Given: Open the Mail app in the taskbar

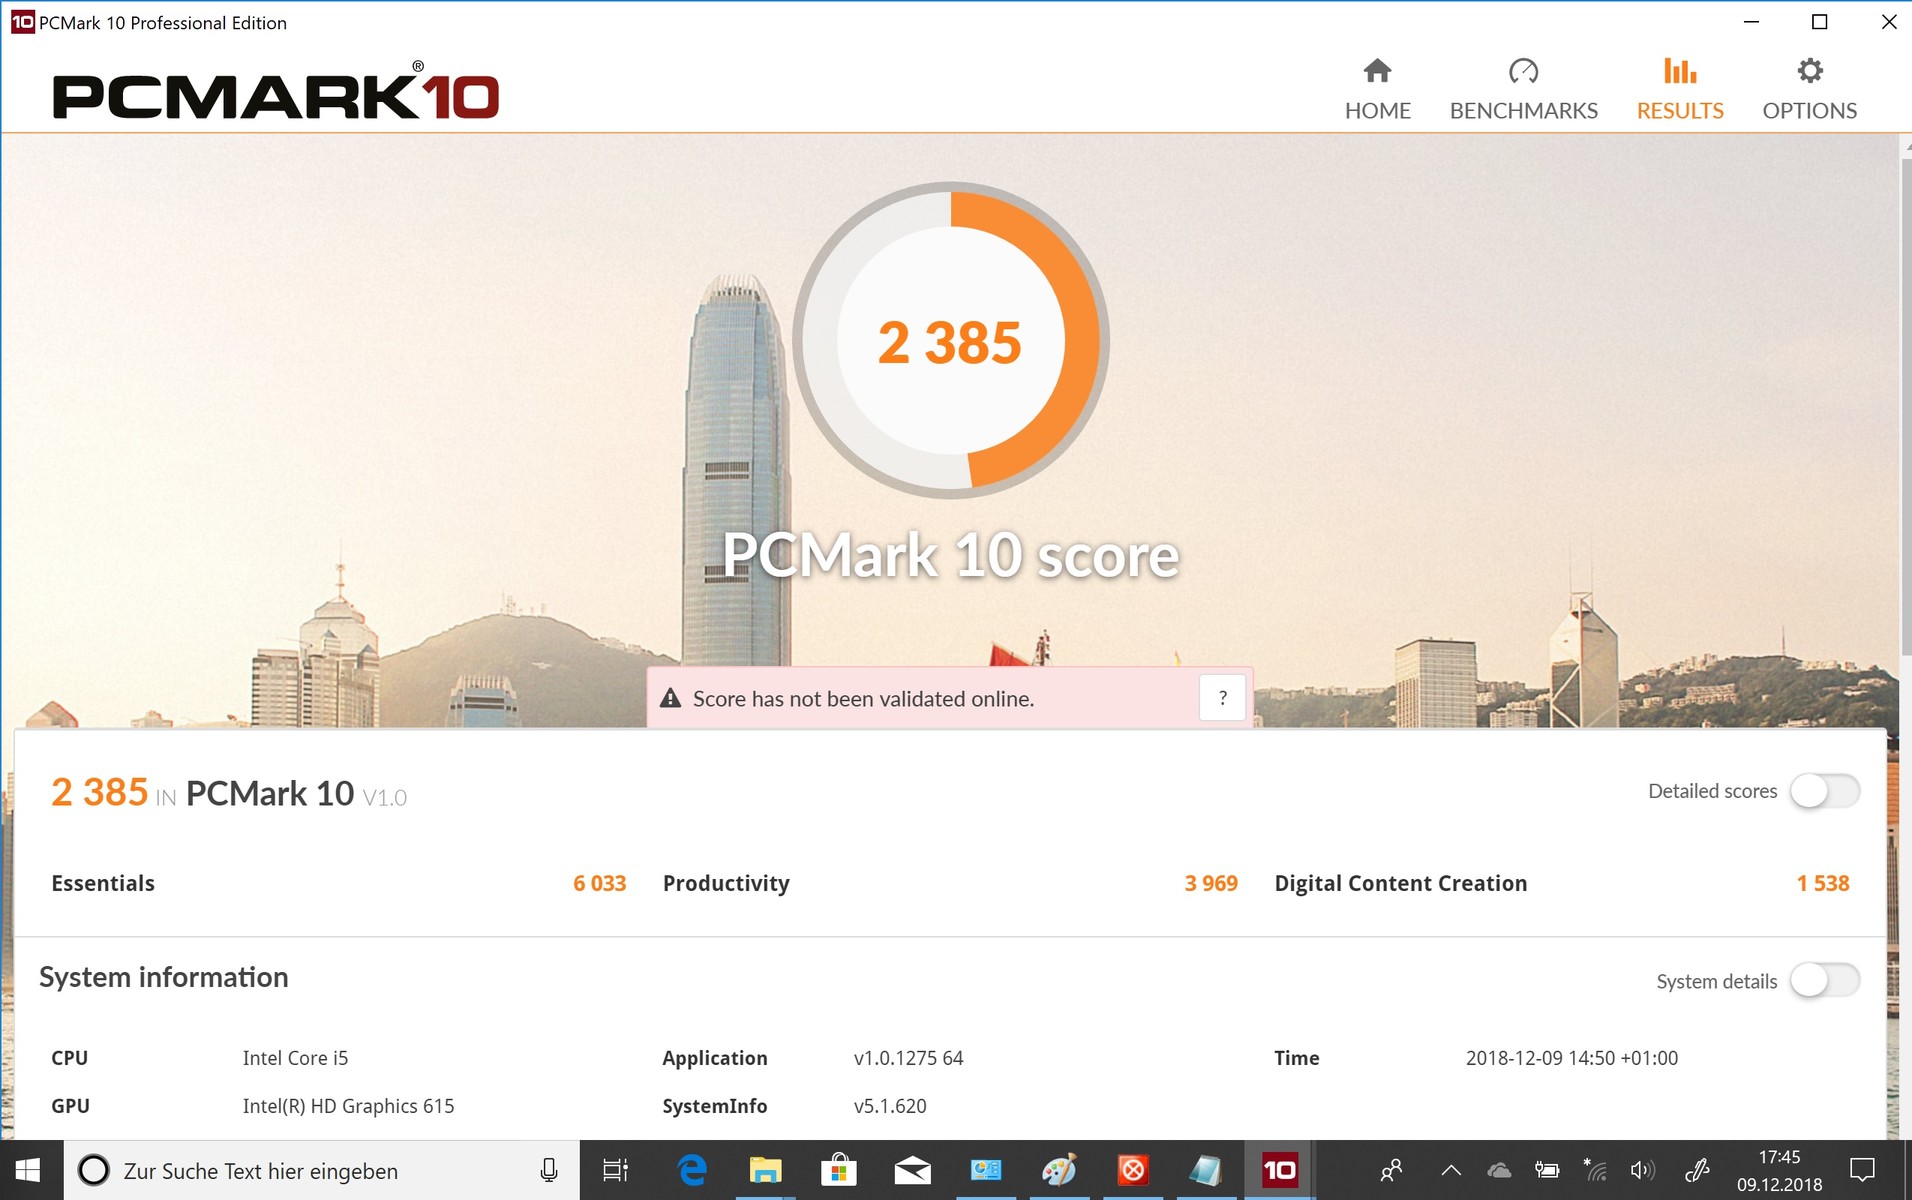Looking at the screenshot, I should 912,1170.
